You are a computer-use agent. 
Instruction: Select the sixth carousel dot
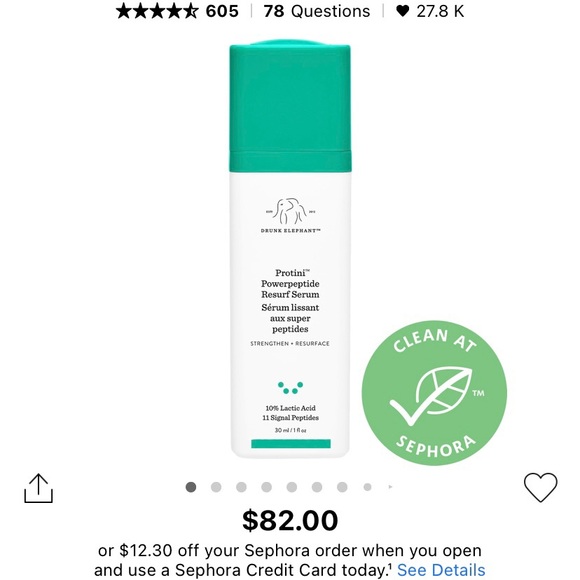[x=317, y=487]
